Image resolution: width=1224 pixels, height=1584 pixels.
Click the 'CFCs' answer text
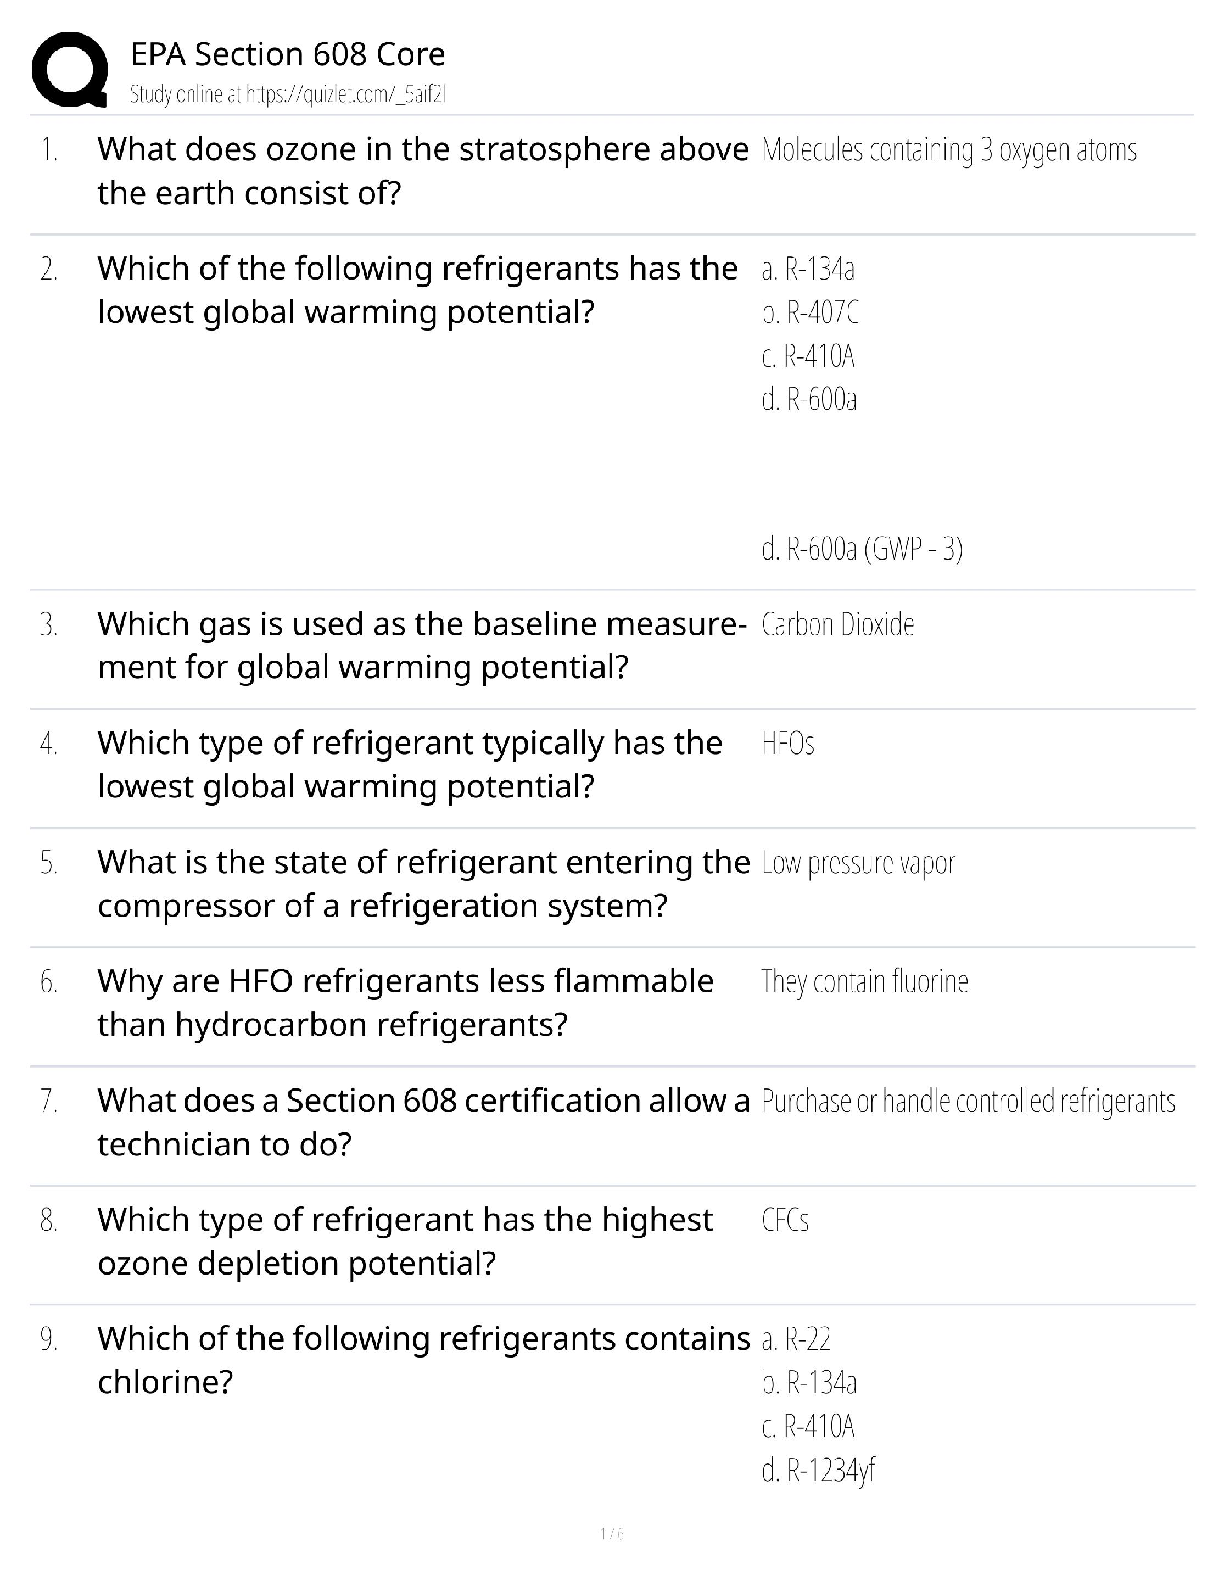click(x=785, y=1220)
